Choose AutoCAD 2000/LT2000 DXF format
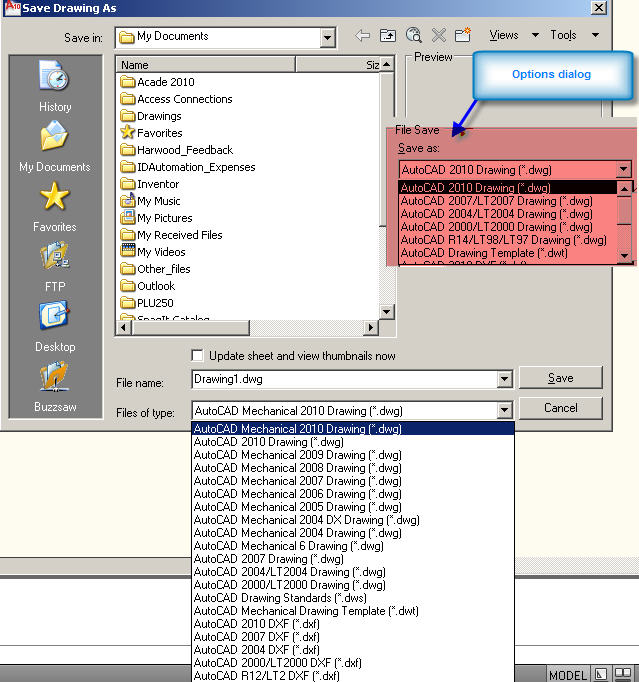Screen dimensions: 639x682 click(x=353, y=662)
